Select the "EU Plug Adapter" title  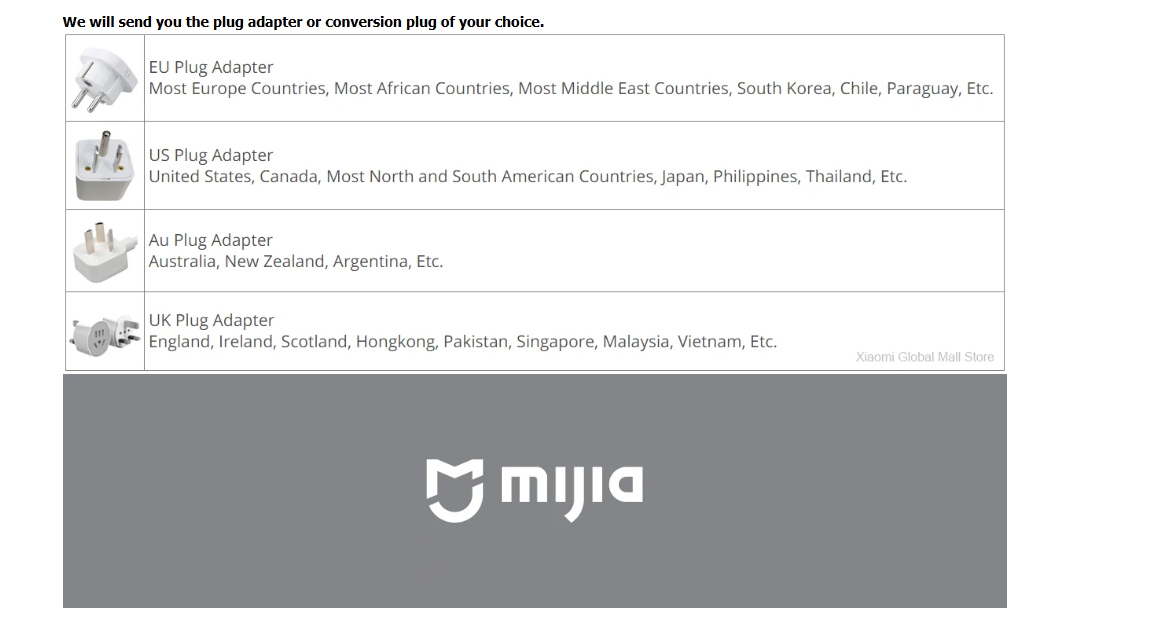tap(211, 67)
